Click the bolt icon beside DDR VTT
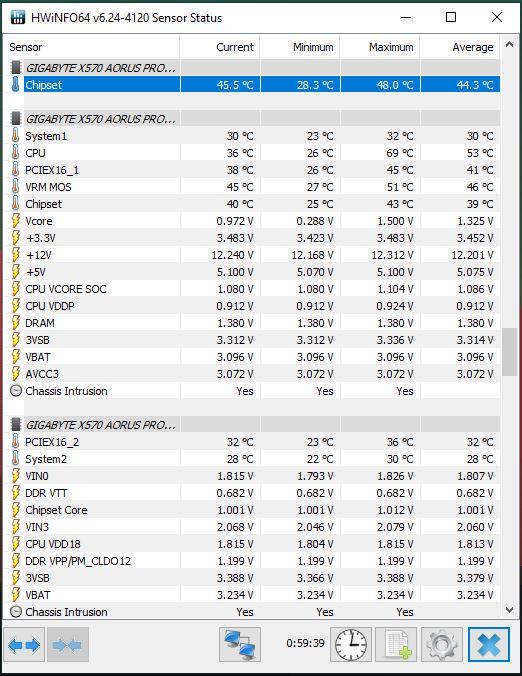The height and width of the screenshot is (676, 522). click(x=16, y=493)
